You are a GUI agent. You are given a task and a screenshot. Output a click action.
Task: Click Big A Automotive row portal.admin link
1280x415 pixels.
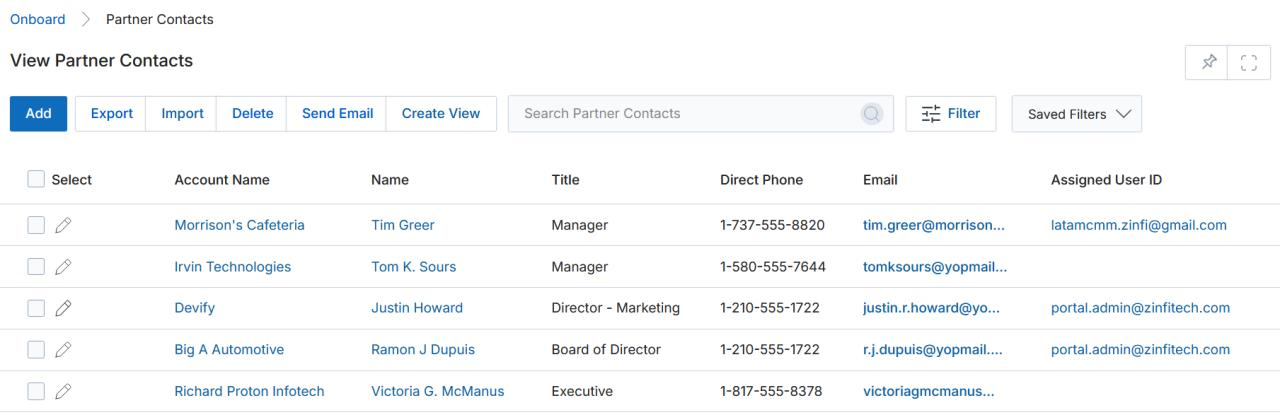[x=1140, y=350]
